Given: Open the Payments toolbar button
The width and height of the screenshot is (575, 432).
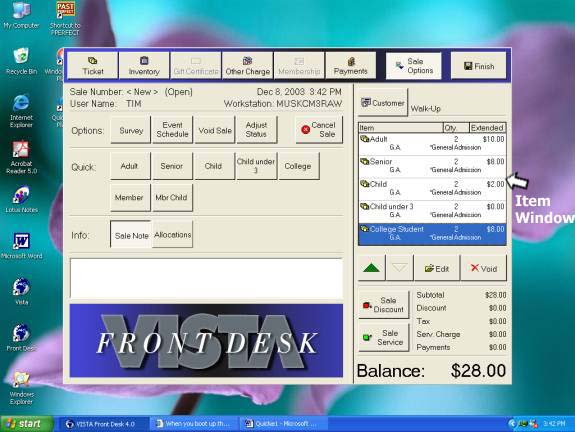Looking at the screenshot, I should click(x=351, y=66).
